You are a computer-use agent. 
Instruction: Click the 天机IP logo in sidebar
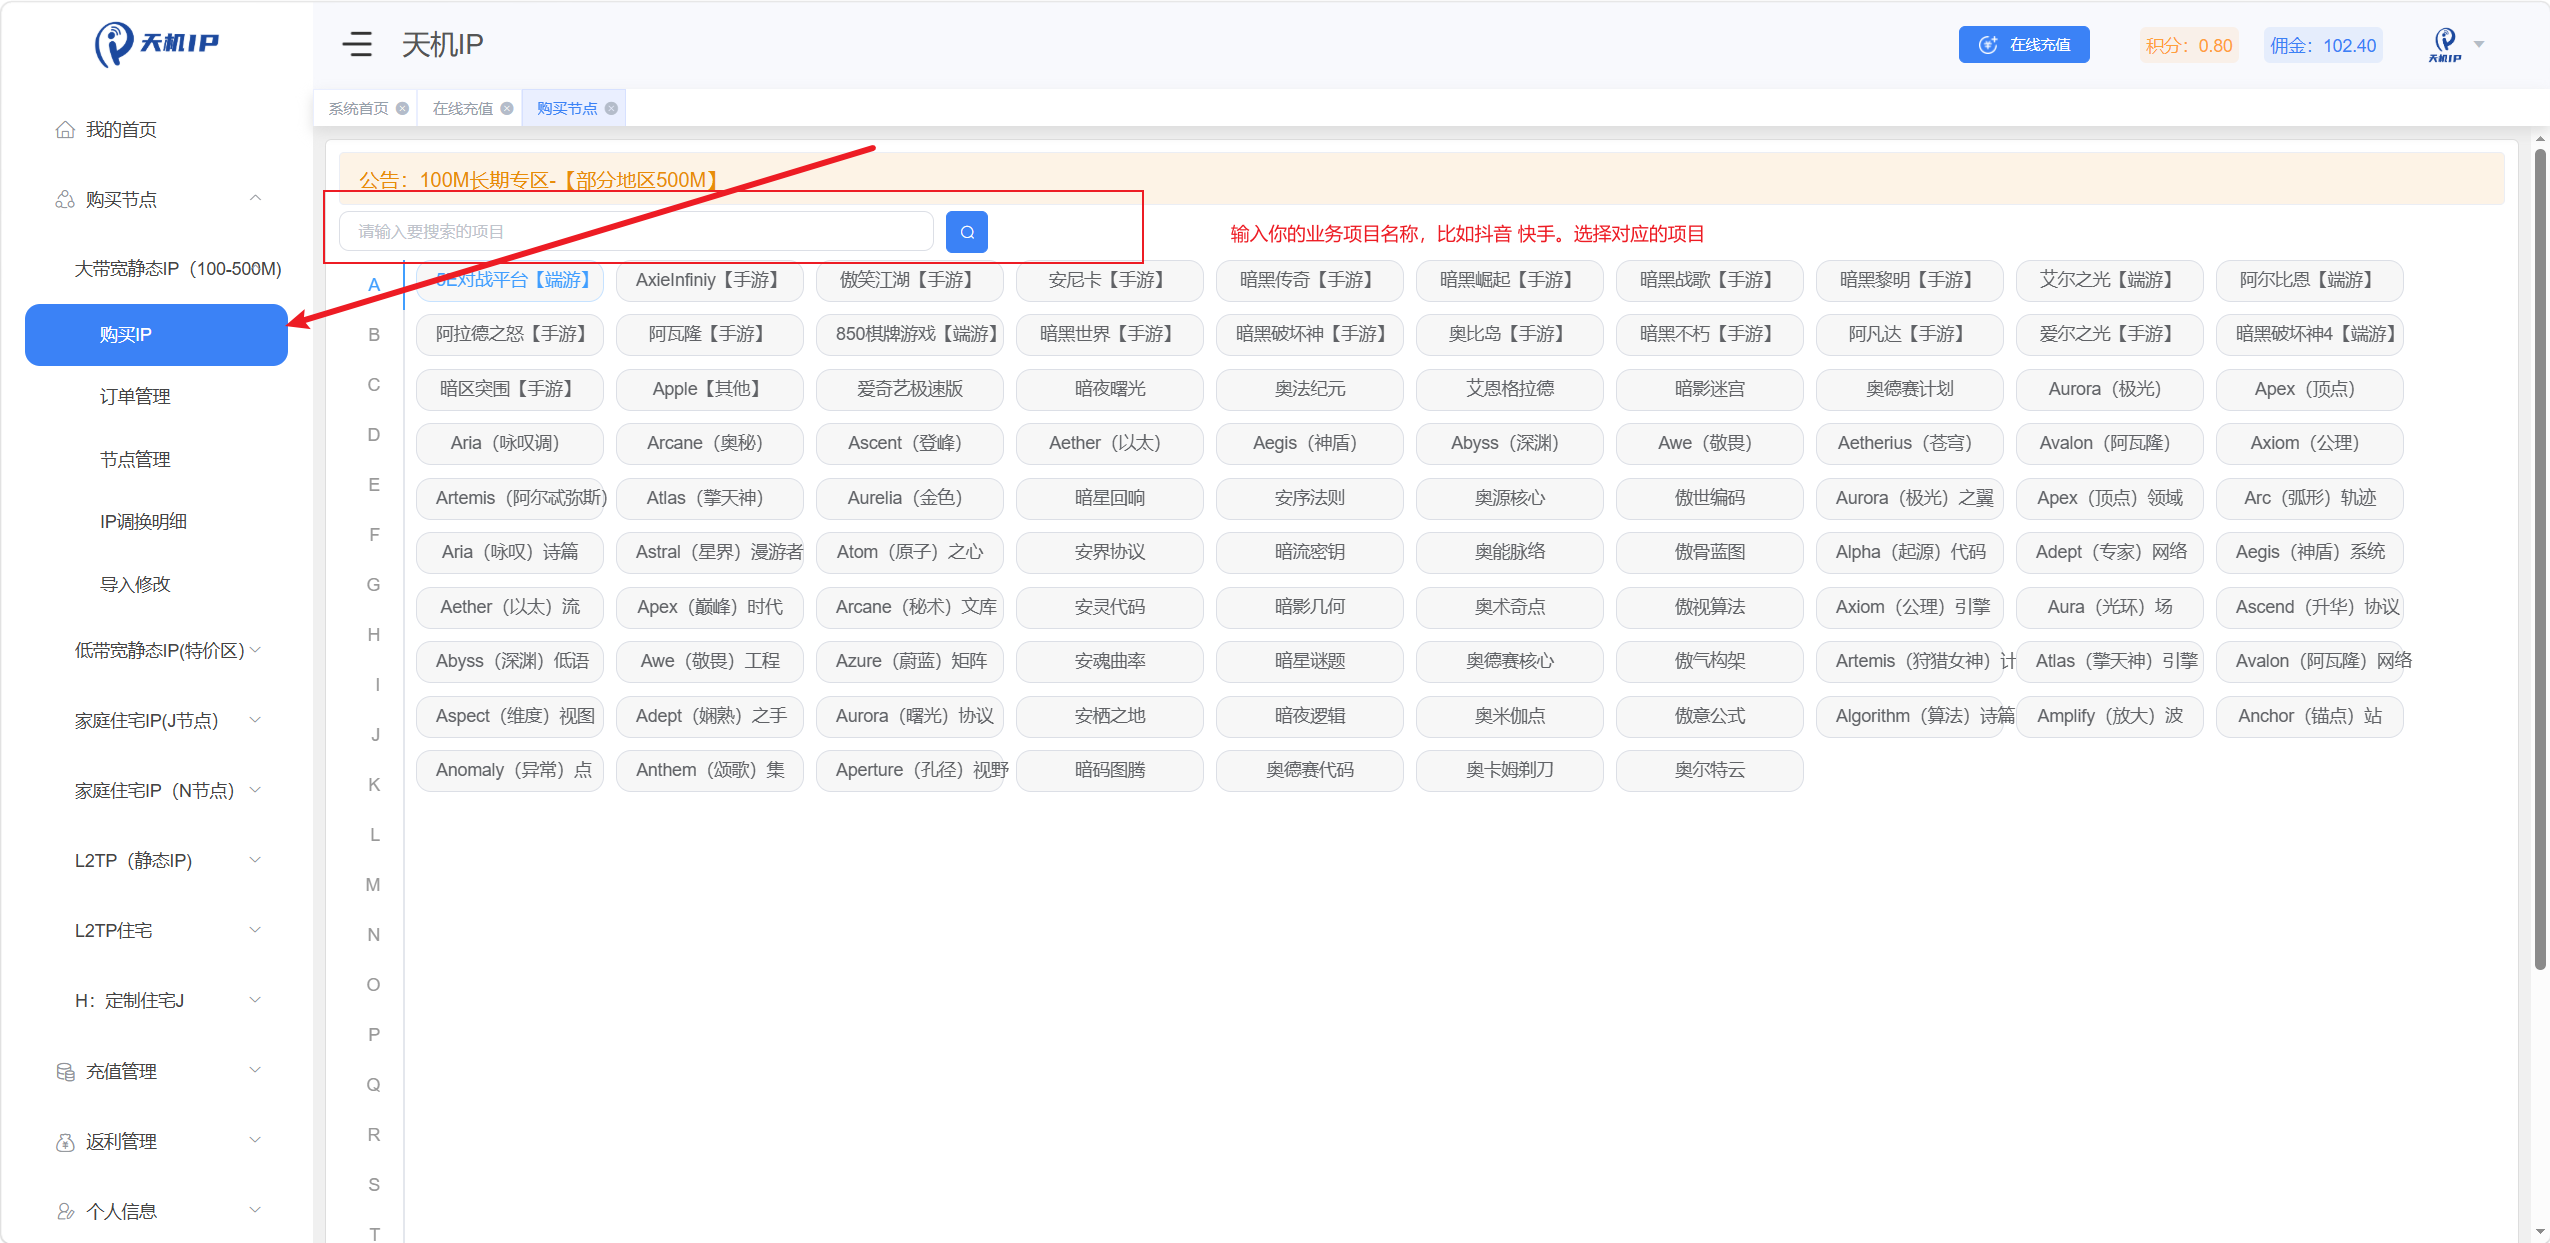tap(157, 44)
